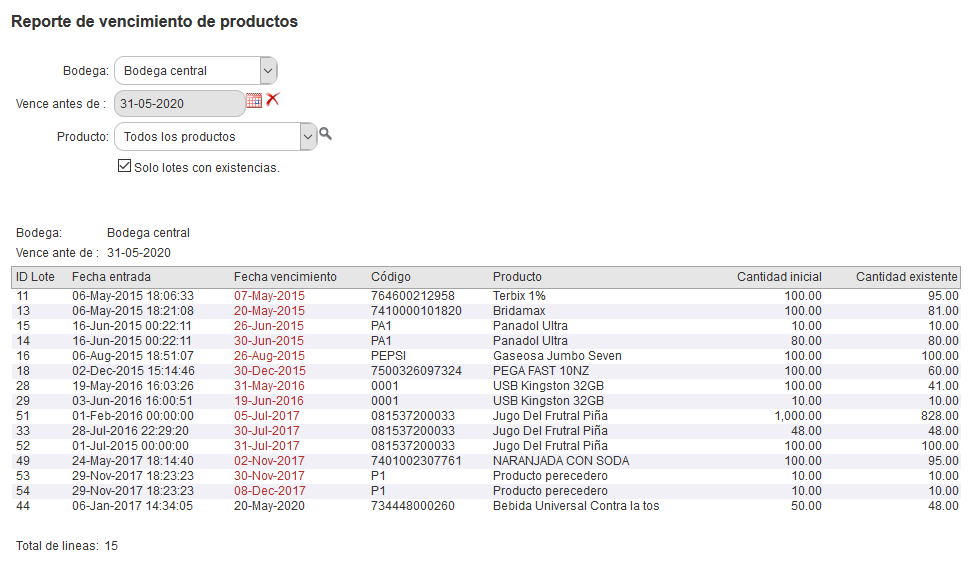Select the Terbix 1% row
The image size is (975, 563).
tap(519, 296)
